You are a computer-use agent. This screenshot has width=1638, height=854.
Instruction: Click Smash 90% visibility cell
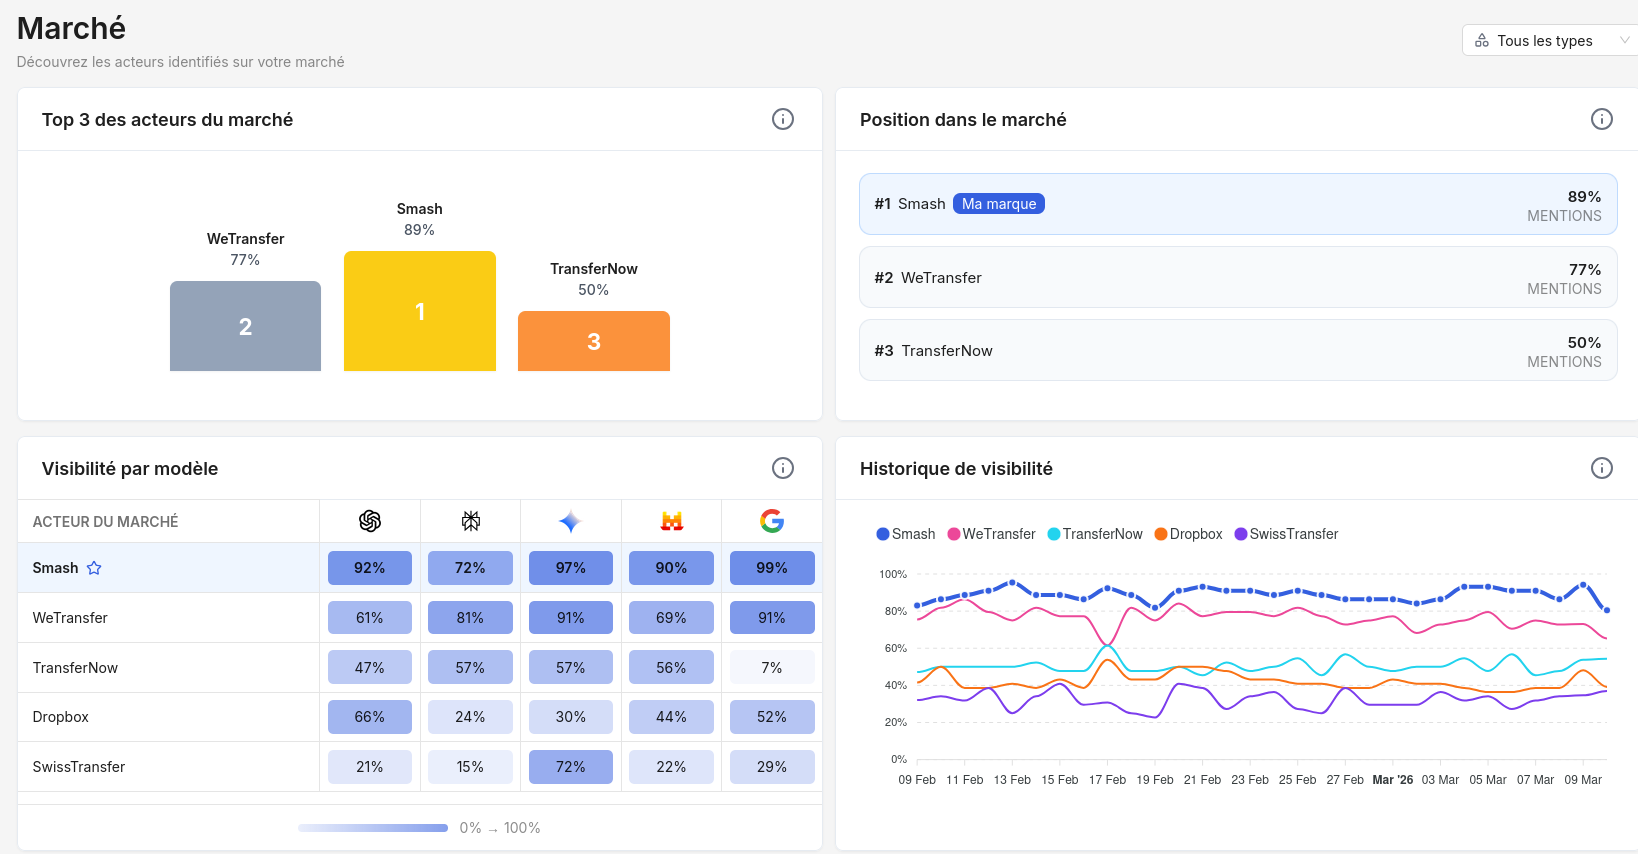point(671,568)
